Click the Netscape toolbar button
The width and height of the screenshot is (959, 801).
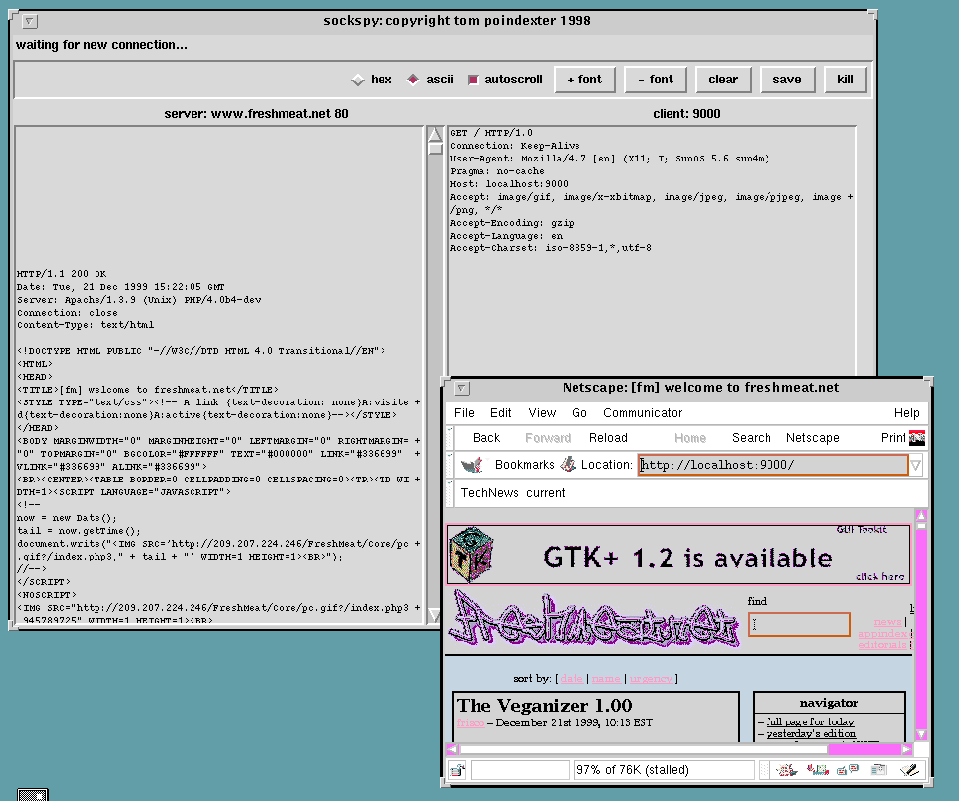[812, 438]
